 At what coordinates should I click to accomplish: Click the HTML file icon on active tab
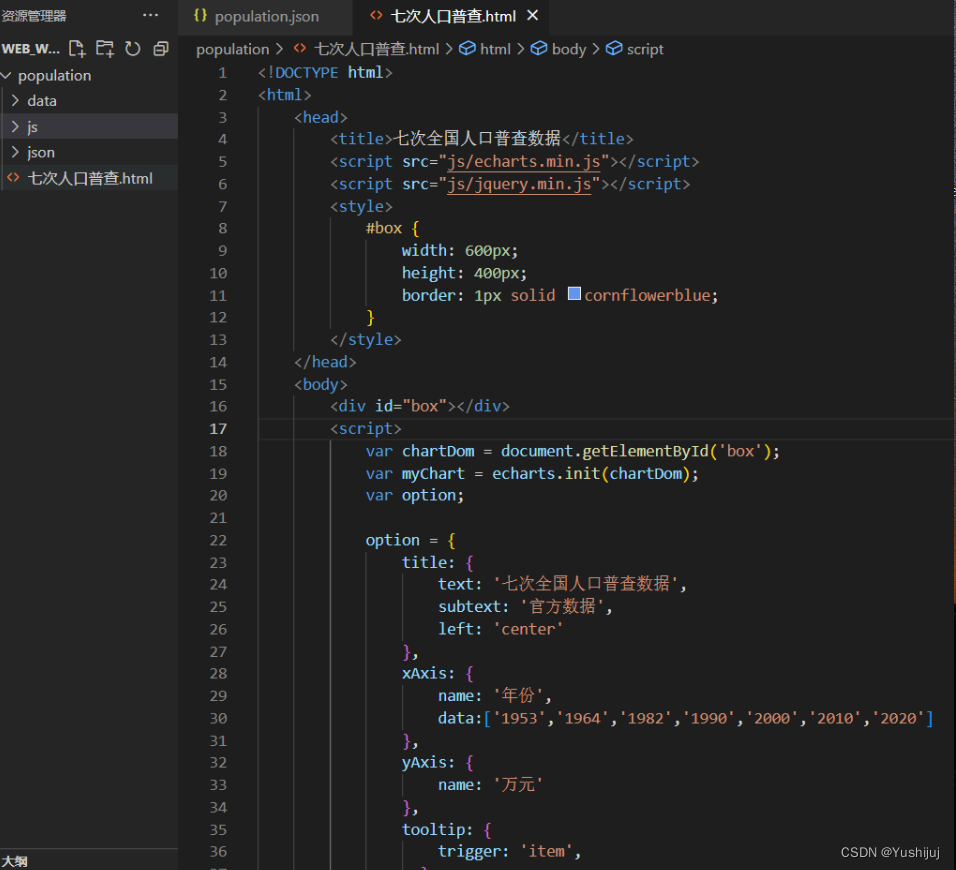[x=376, y=15]
